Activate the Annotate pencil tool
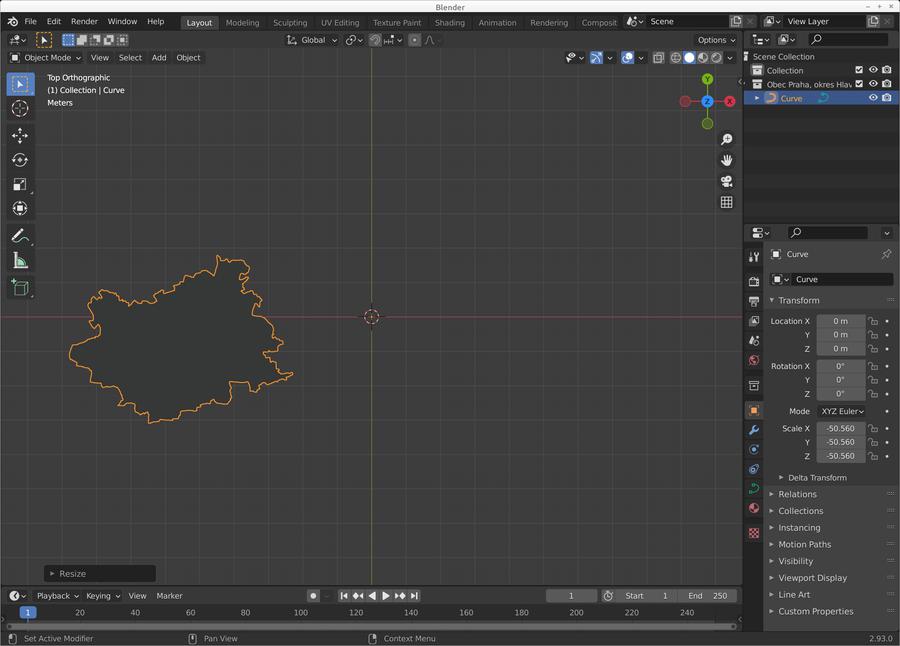 [x=20, y=236]
